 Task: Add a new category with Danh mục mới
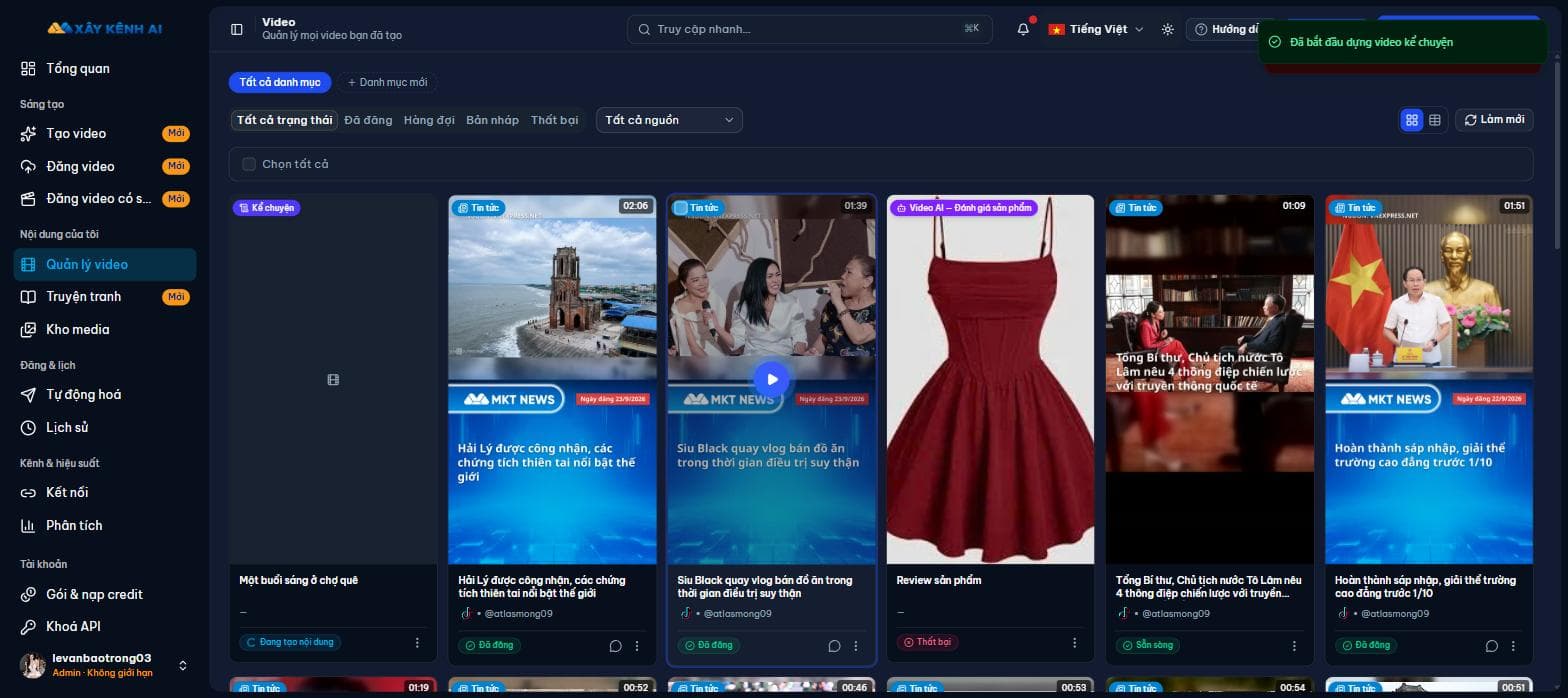pos(387,82)
